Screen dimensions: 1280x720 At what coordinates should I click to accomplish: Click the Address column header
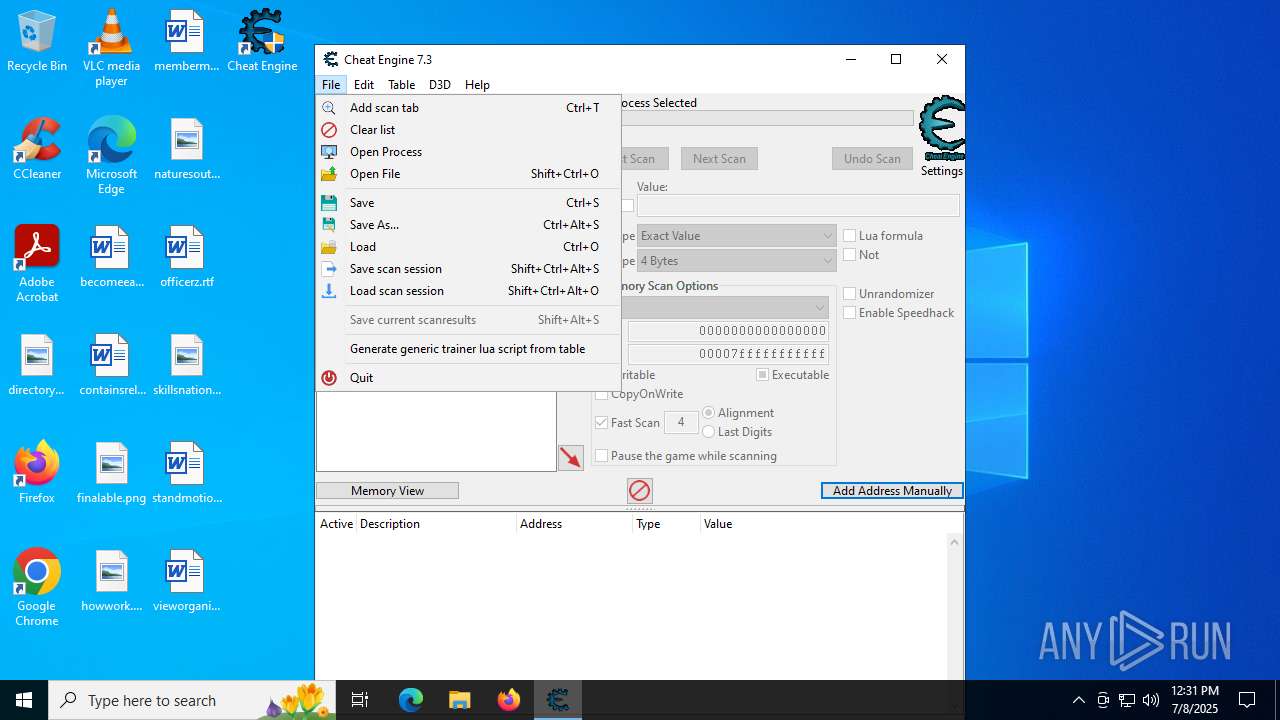(x=575, y=524)
